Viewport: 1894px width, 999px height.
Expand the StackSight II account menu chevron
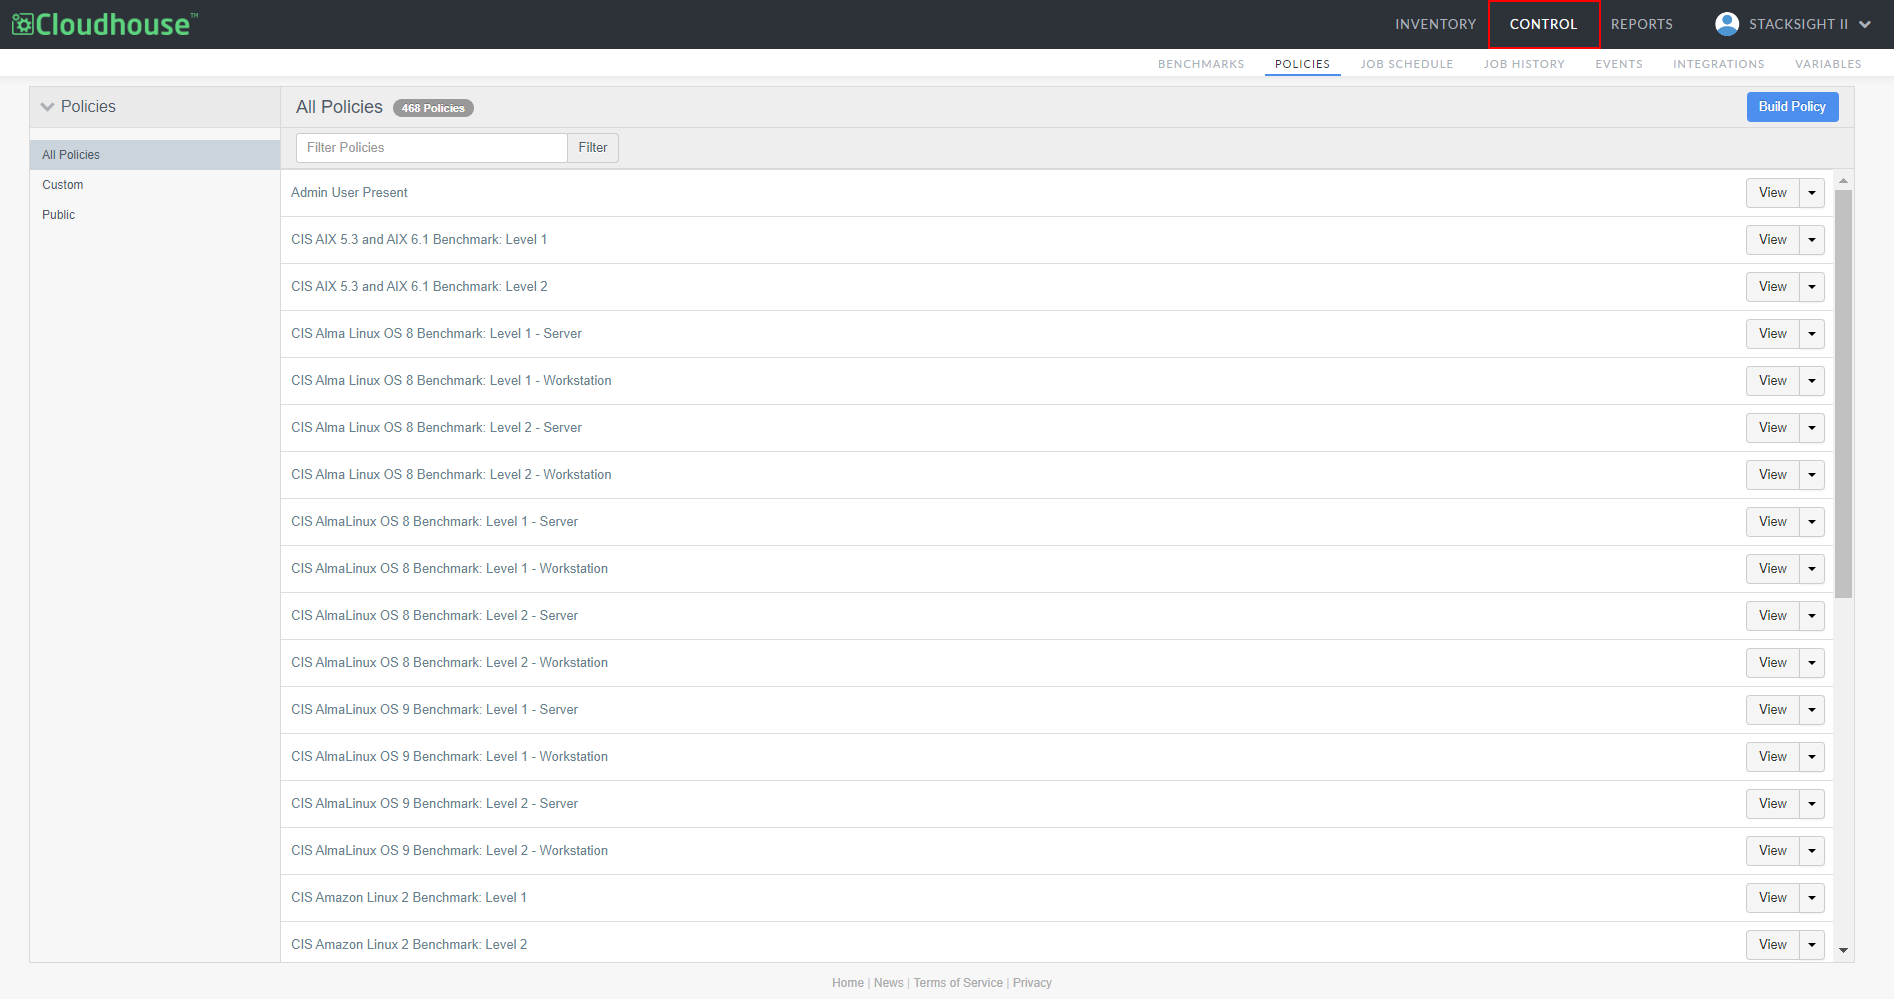(x=1865, y=25)
